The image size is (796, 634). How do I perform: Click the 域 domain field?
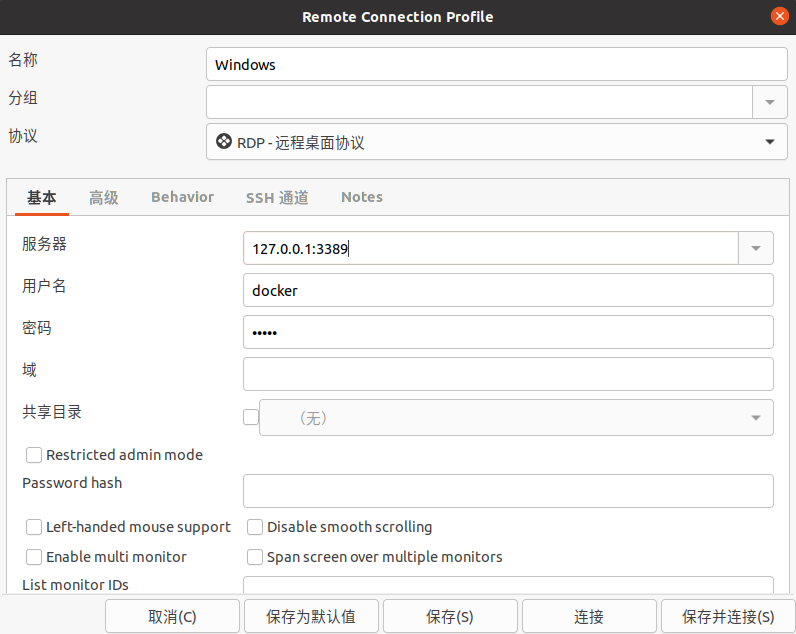click(x=508, y=374)
